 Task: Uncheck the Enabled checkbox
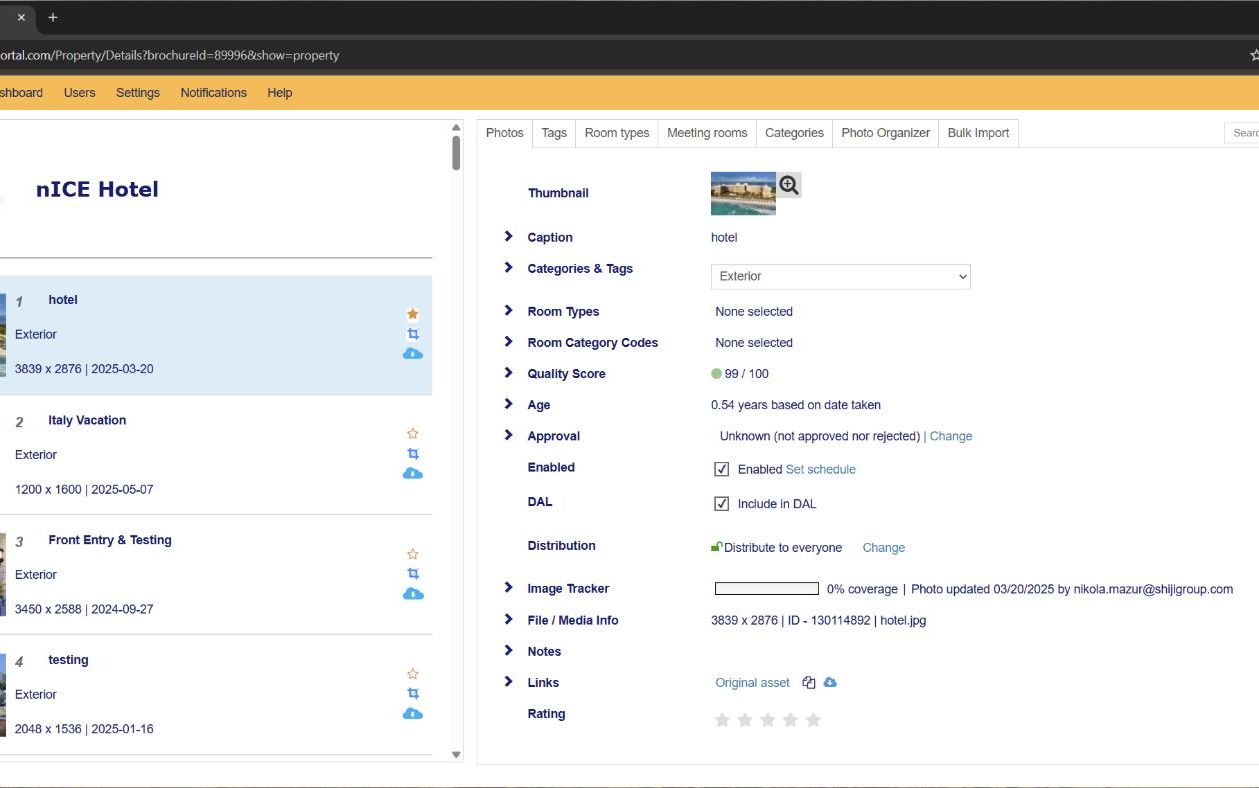pyautogui.click(x=721, y=469)
